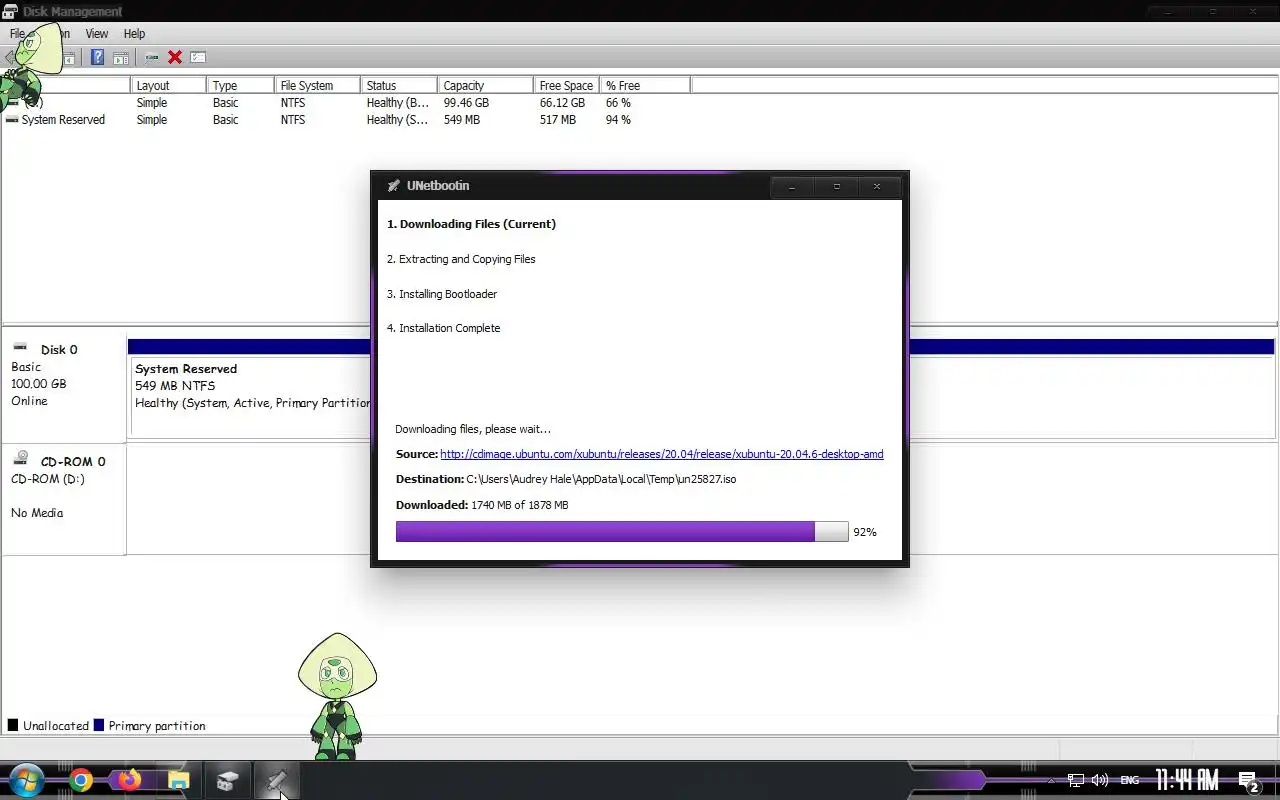Viewport: 1280px width, 800px height.
Task: Select the CD-ROM 0 No Media panel
Action: coord(64,499)
